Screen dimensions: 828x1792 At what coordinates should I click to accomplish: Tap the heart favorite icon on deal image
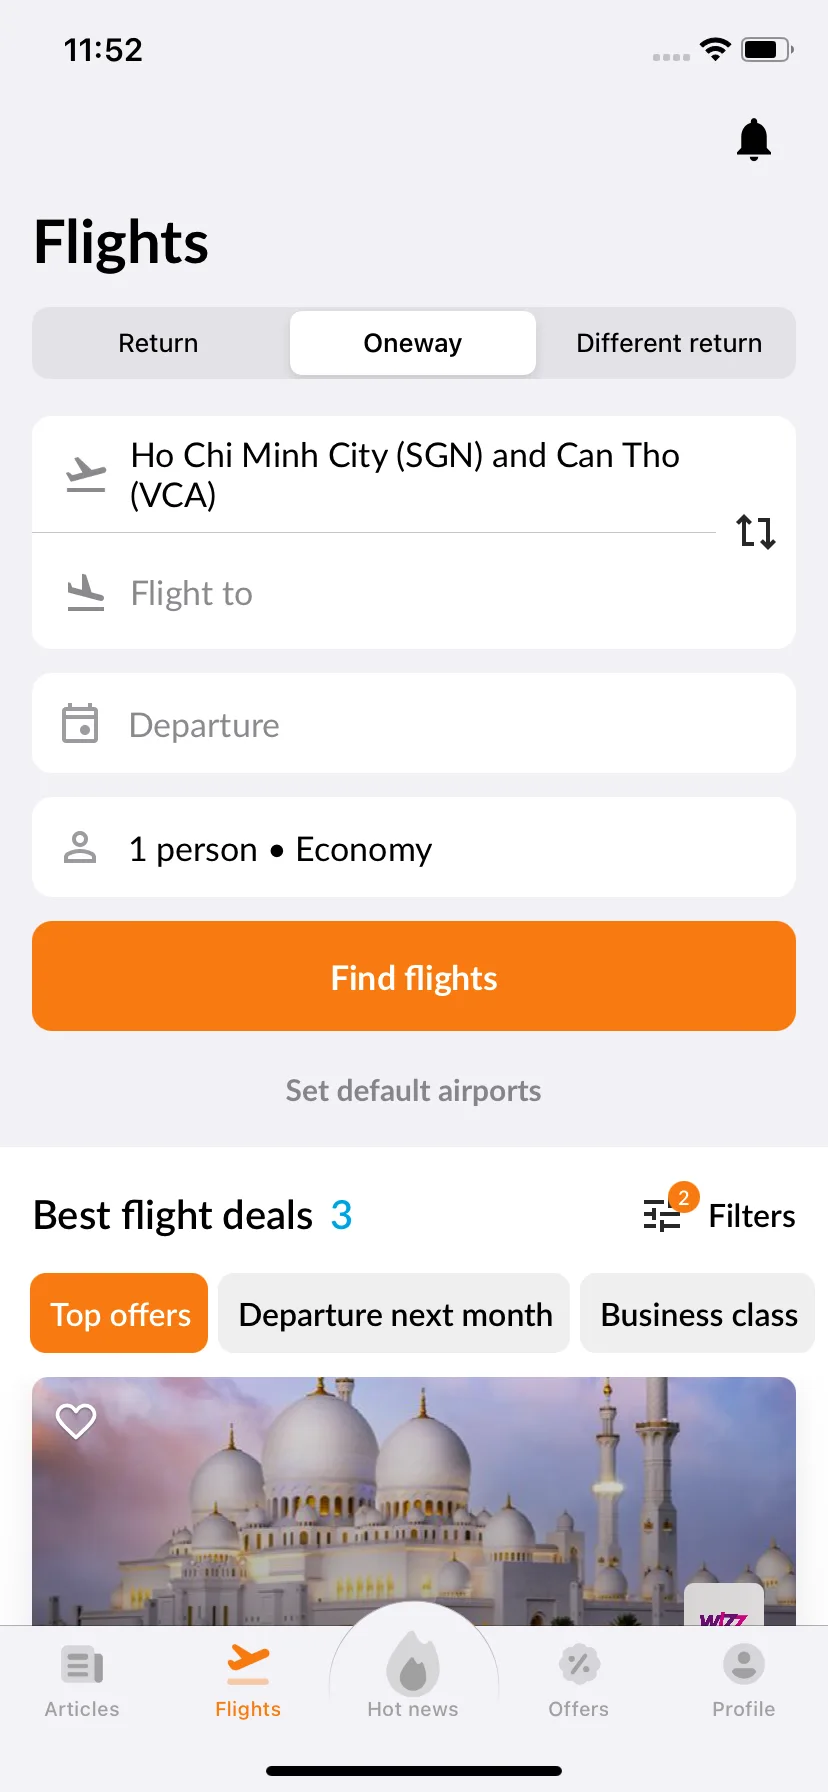click(x=76, y=1420)
